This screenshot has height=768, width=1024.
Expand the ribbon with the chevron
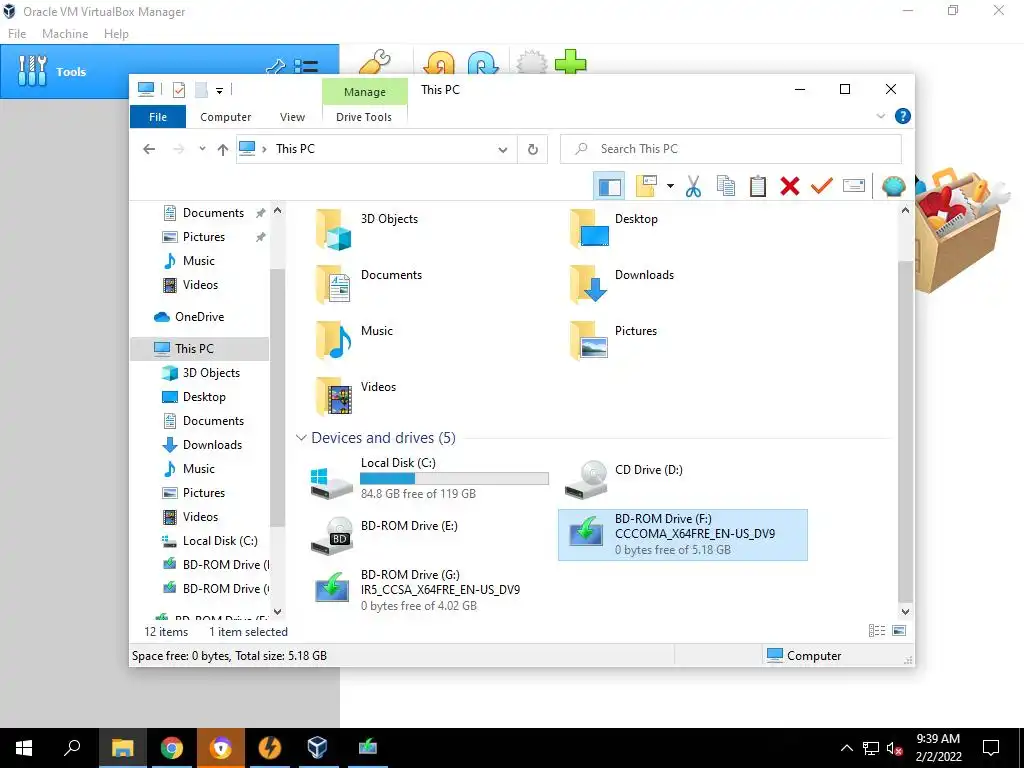(881, 116)
